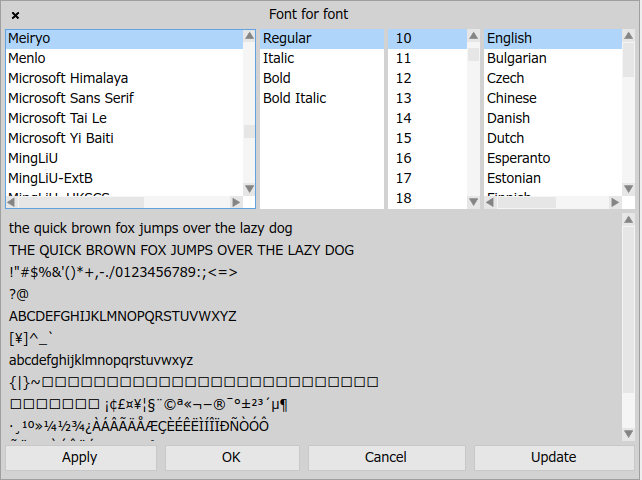The width and height of the screenshot is (642, 480).
Task: Click font list scroll left arrow
Action: pyautogui.click(x=11, y=202)
